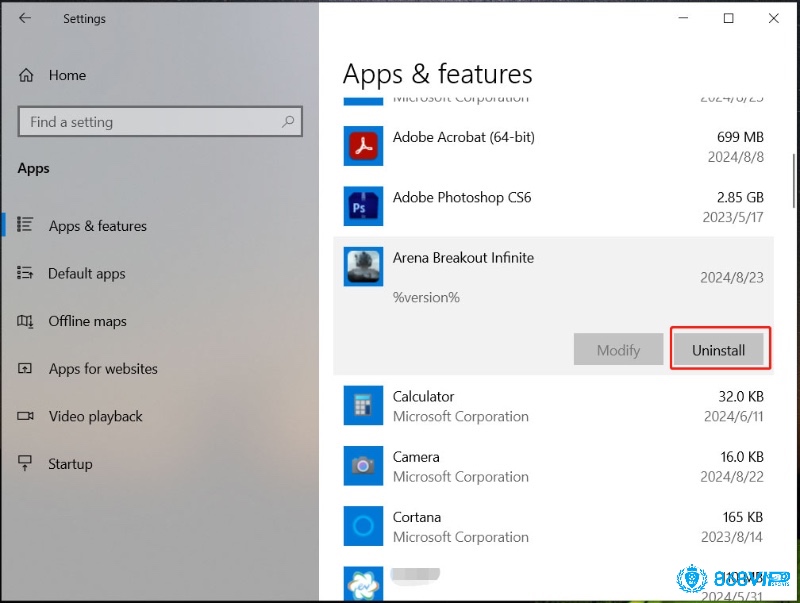Click the grayed-out Modify button

(618, 349)
